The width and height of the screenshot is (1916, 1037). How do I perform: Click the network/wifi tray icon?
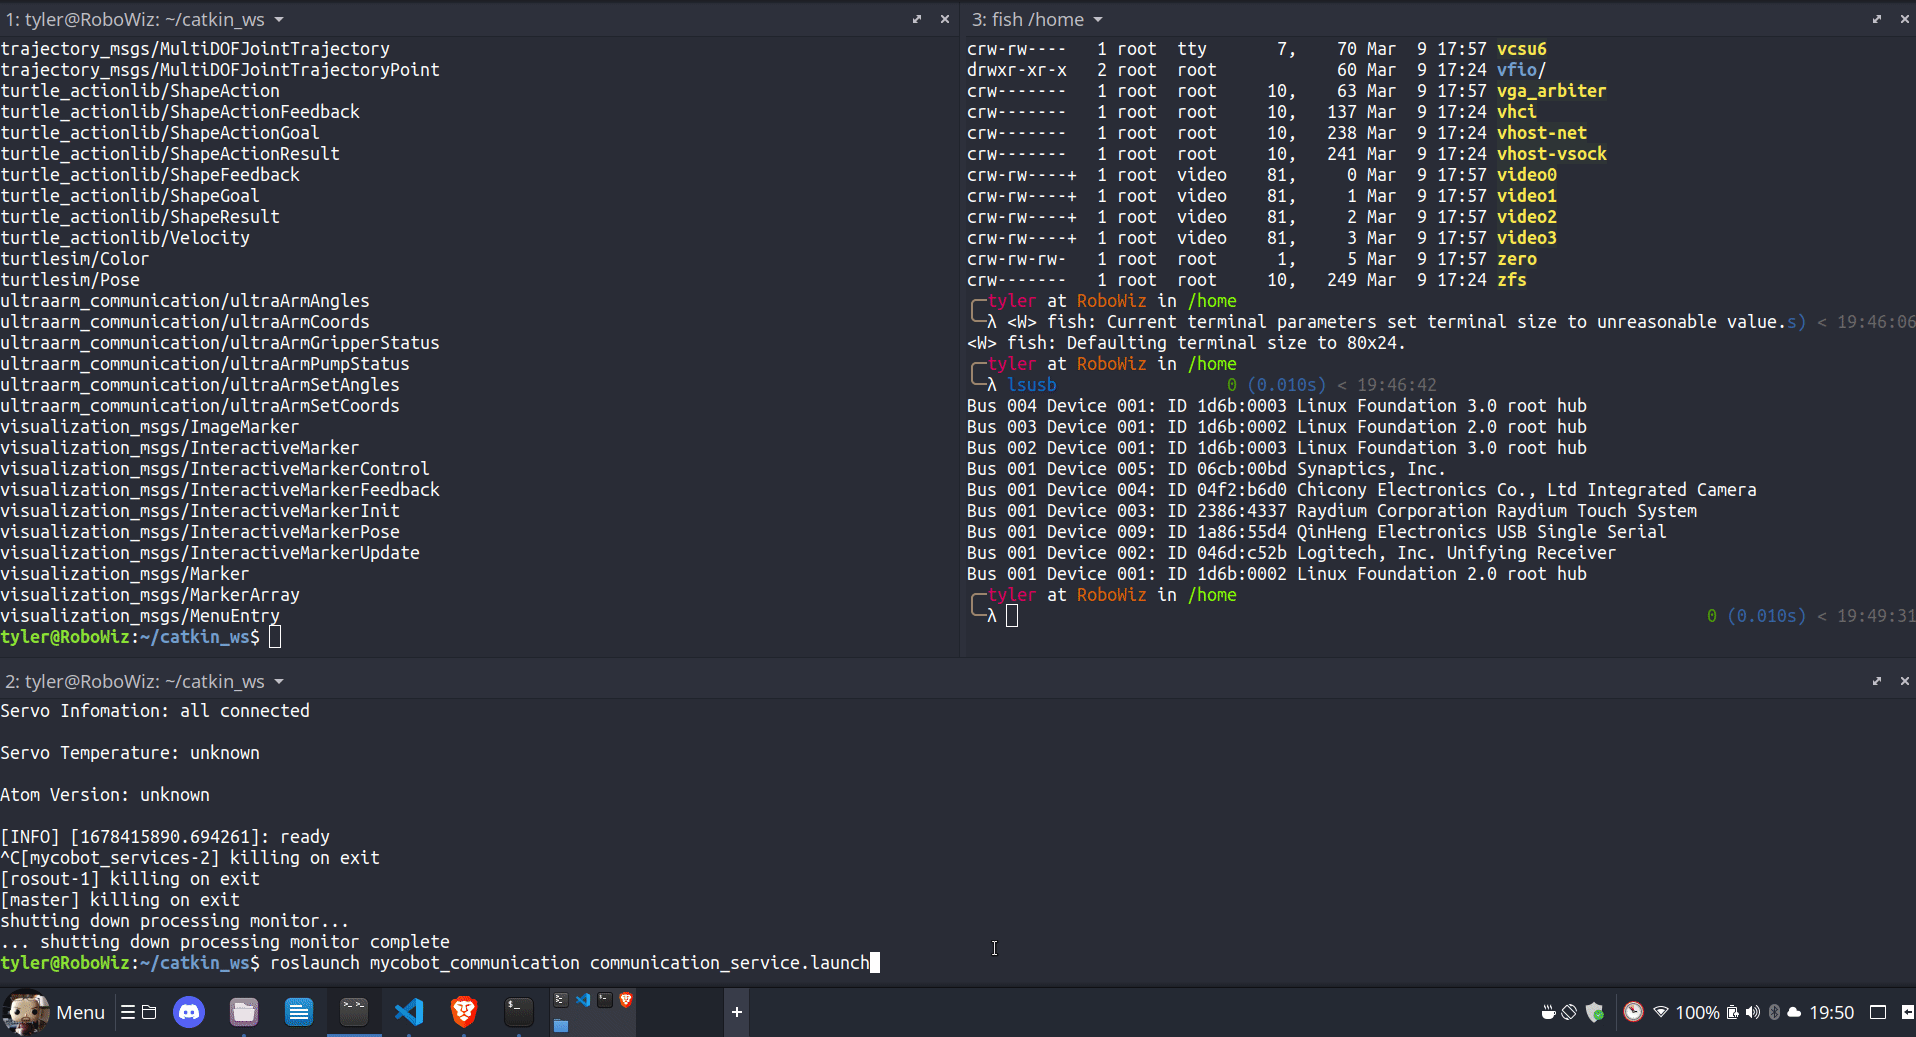(x=1660, y=1012)
